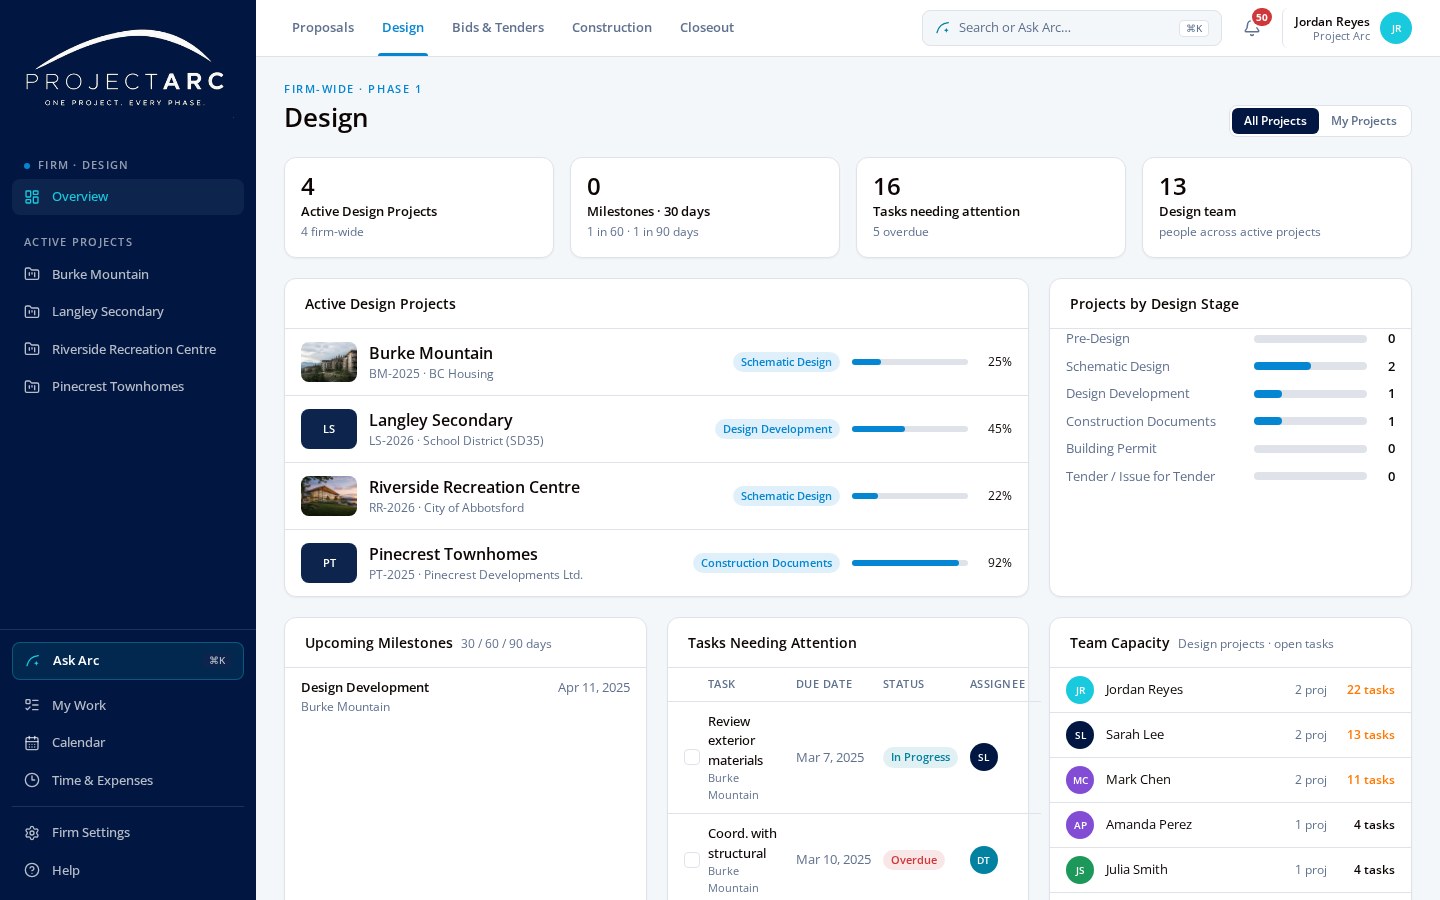Click the Search or Ask Arc field
1440x900 pixels.
tap(1072, 28)
